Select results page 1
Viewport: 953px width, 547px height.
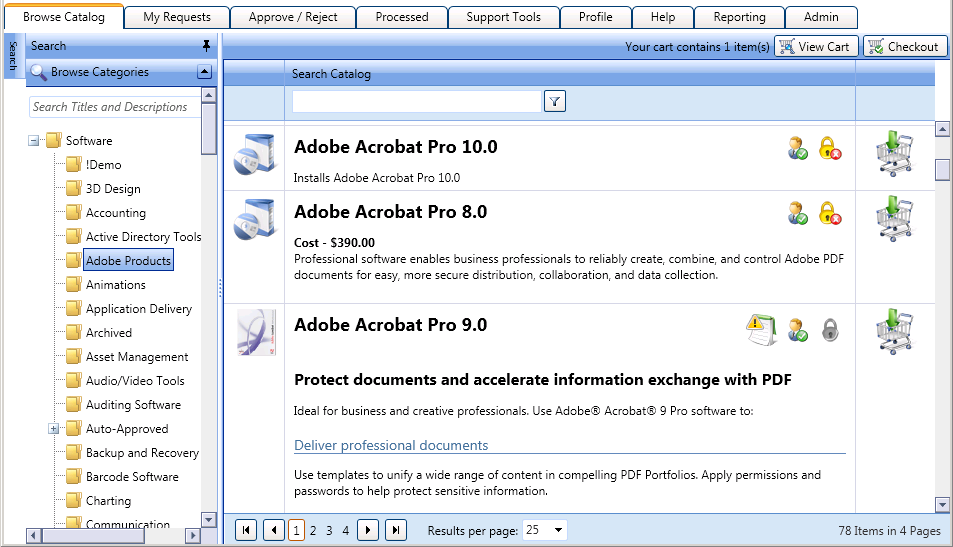296,531
